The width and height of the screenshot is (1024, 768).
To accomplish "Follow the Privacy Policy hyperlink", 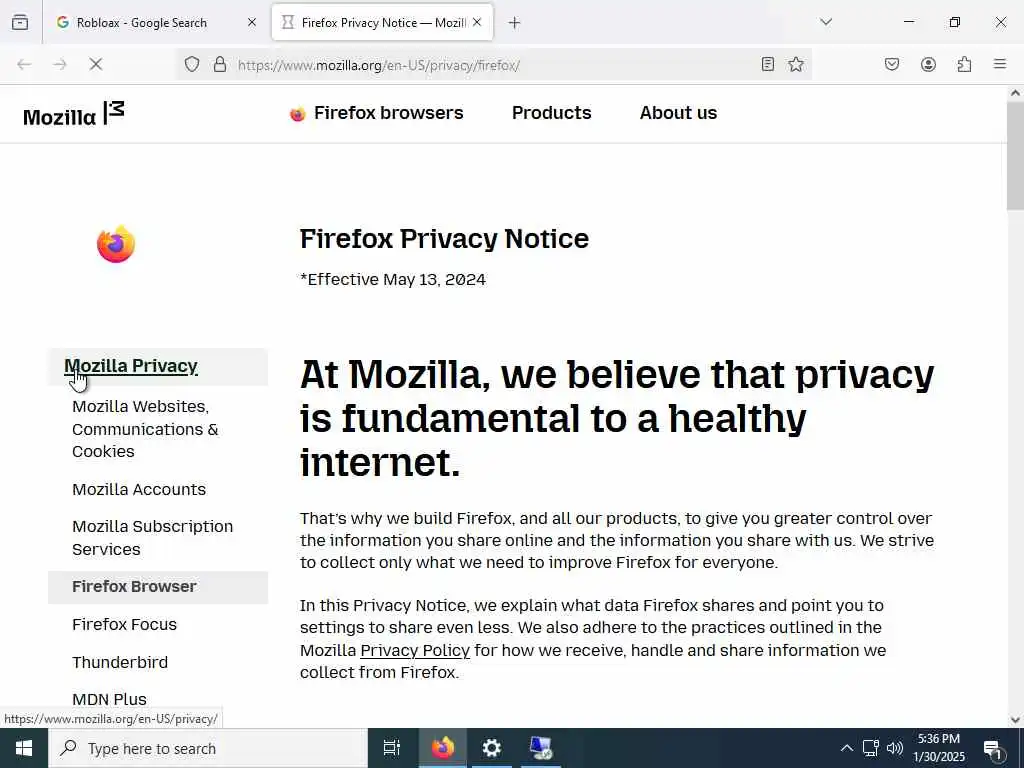I will pyautogui.click(x=414, y=650).
